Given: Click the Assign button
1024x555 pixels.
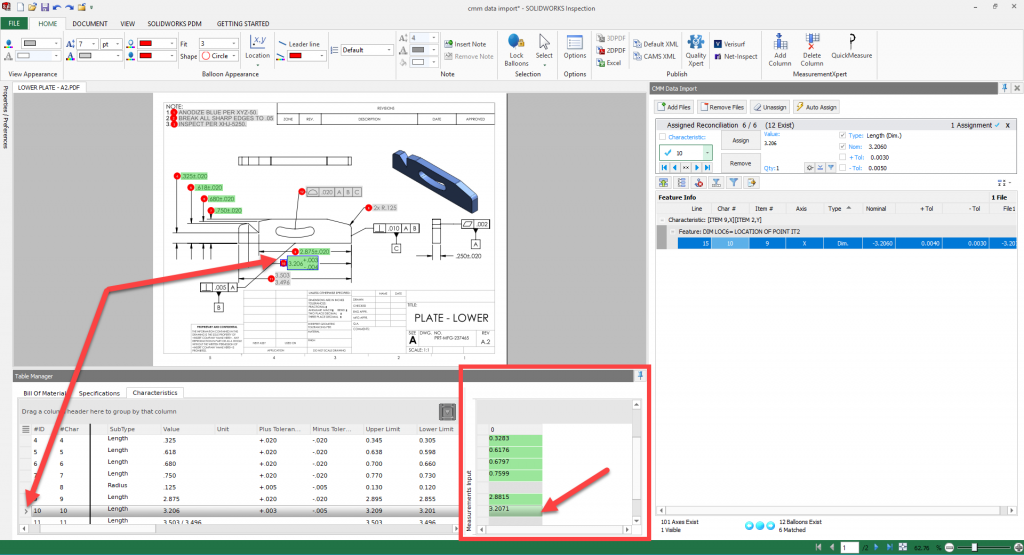Looking at the screenshot, I should tap(741, 140).
